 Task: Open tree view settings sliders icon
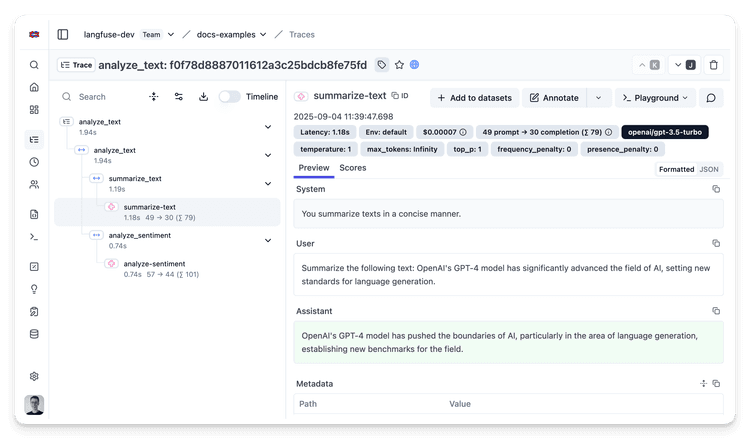[178, 97]
